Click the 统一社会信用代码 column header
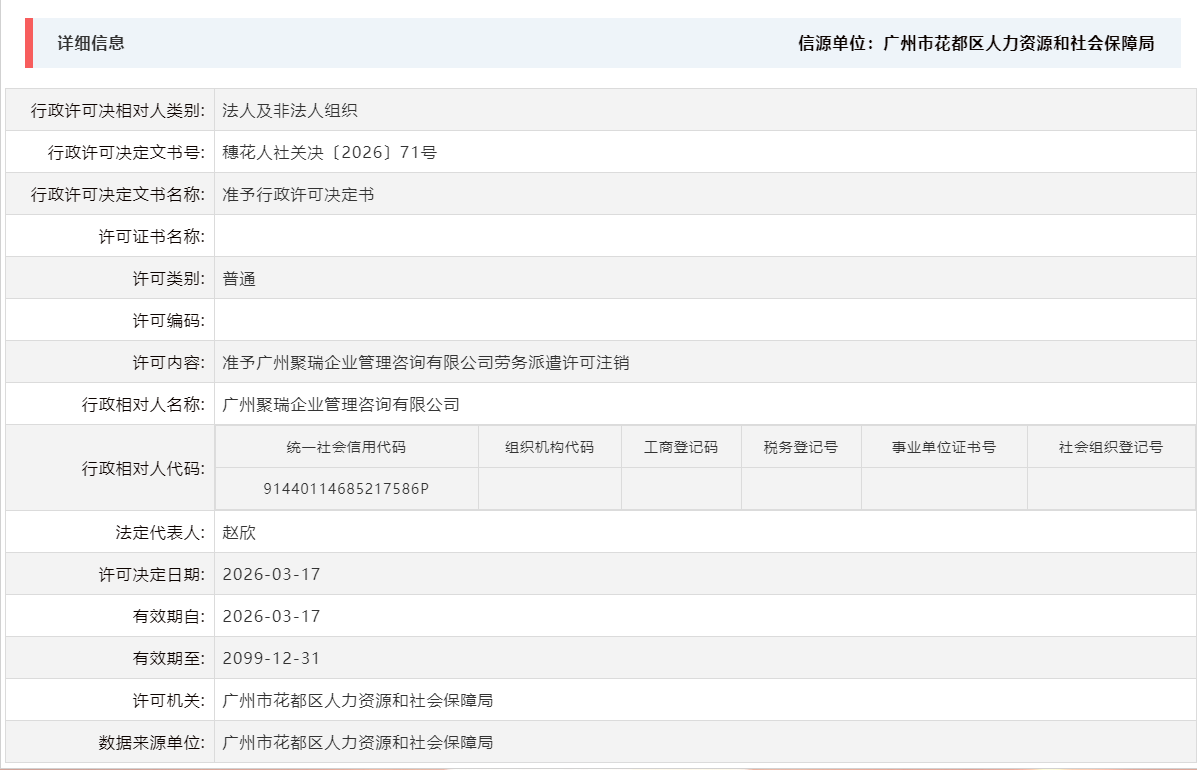This screenshot has width=1197, height=770. coord(347,447)
